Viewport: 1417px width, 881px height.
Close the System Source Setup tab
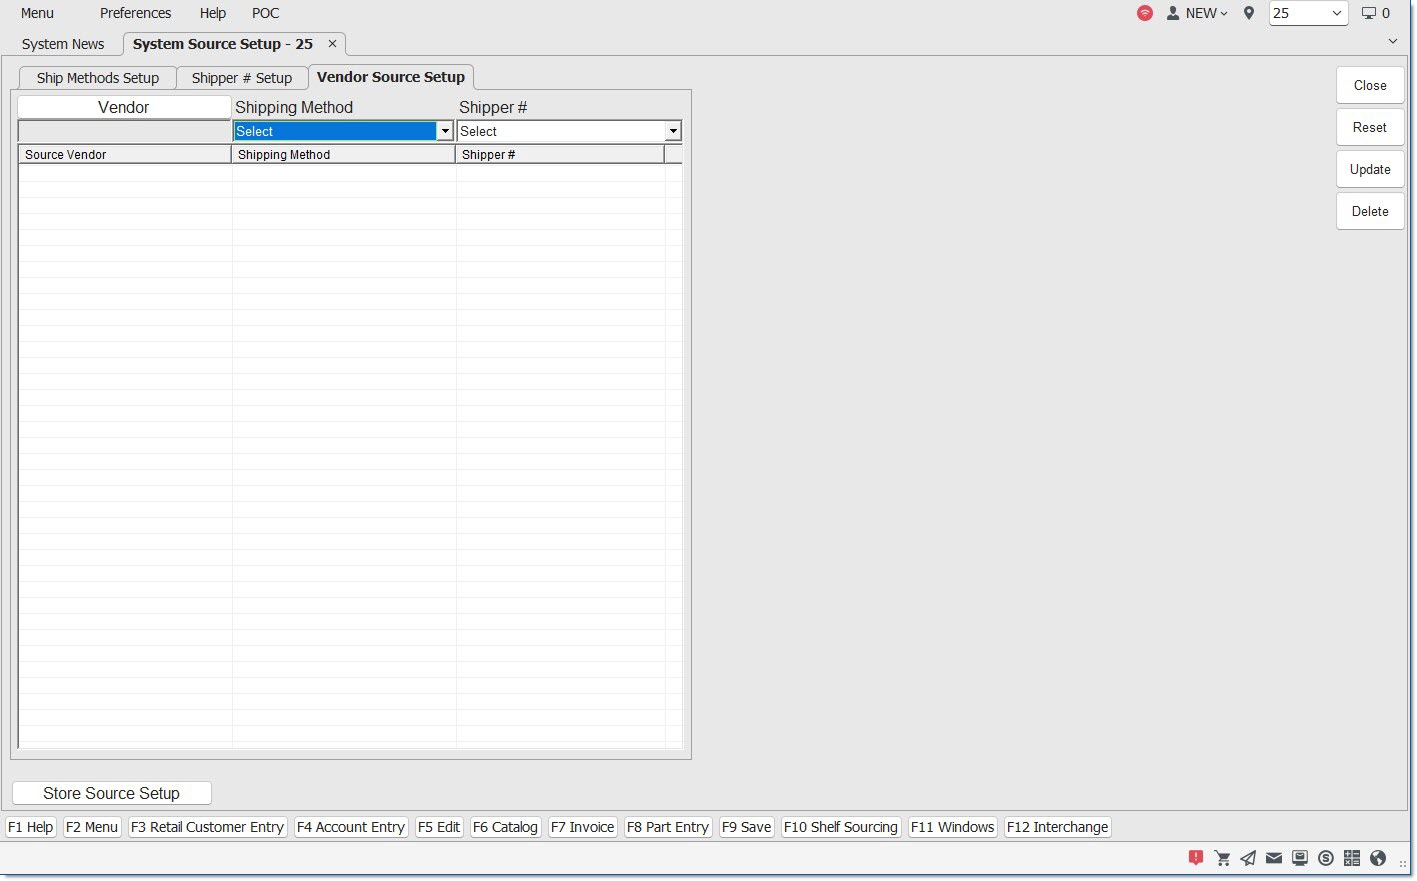pos(333,44)
